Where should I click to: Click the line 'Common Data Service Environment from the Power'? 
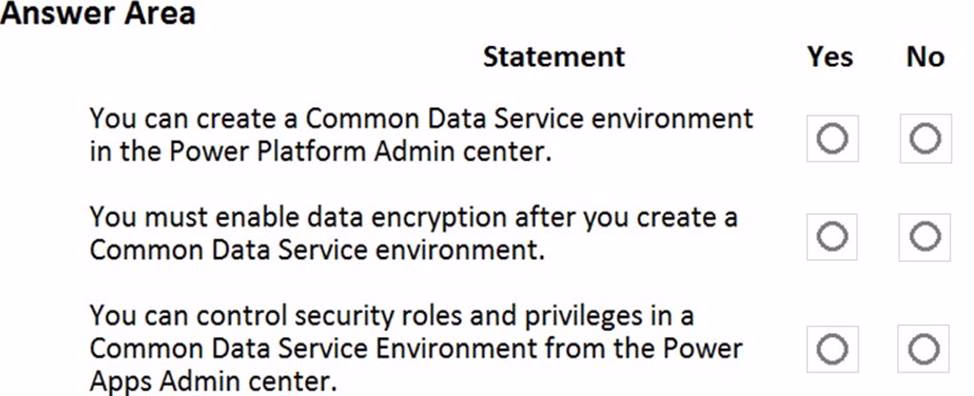pos(416,349)
